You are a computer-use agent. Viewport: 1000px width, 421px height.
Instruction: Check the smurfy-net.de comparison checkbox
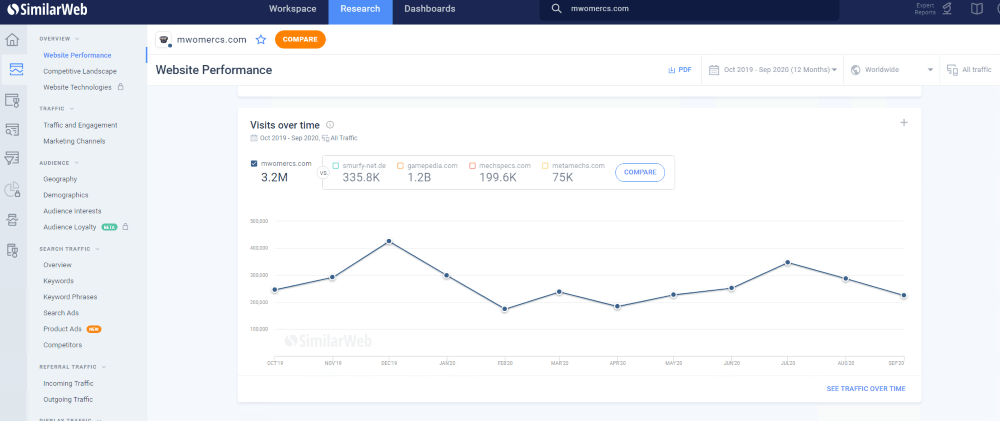337,165
